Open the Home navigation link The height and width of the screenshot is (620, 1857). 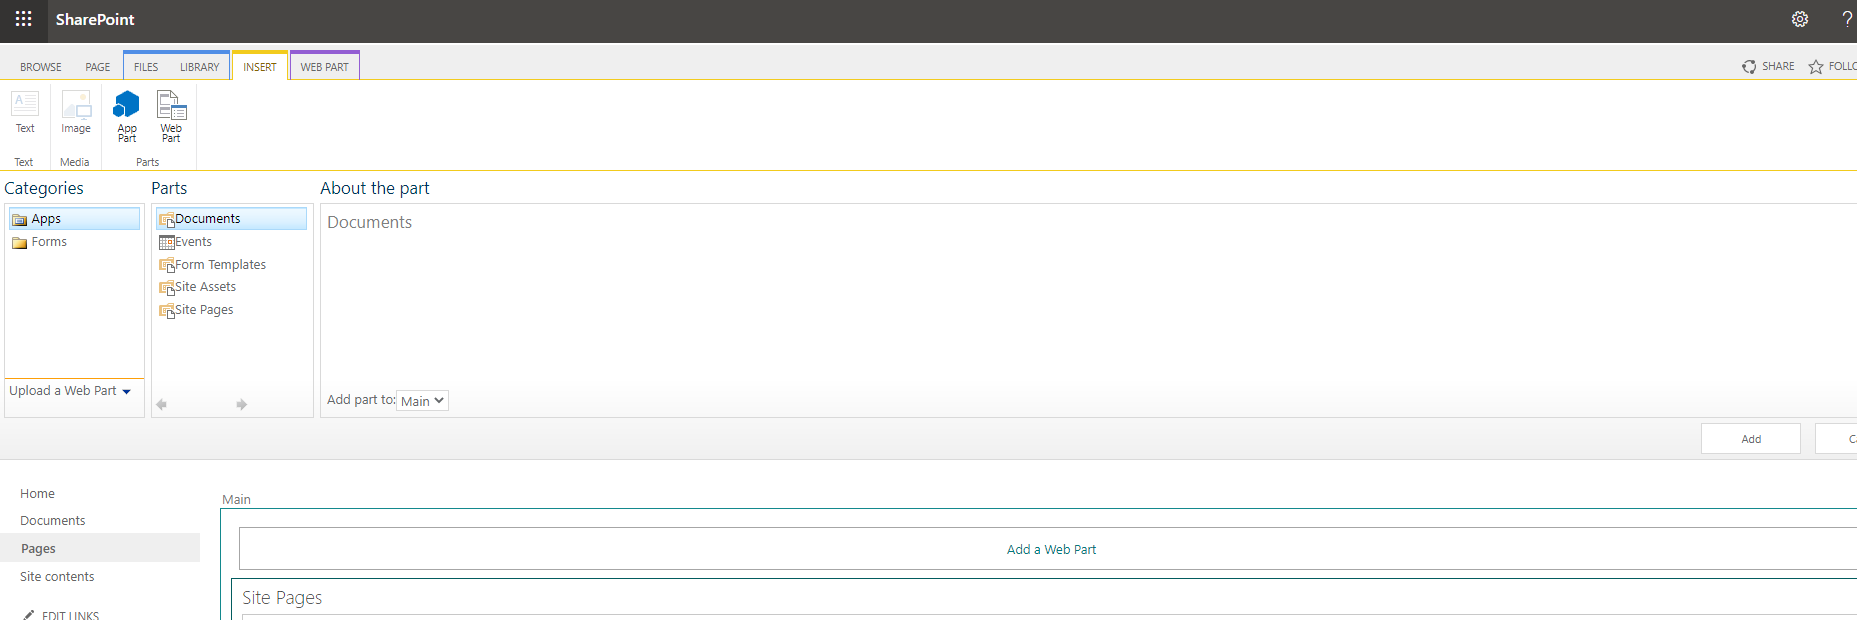coord(38,494)
